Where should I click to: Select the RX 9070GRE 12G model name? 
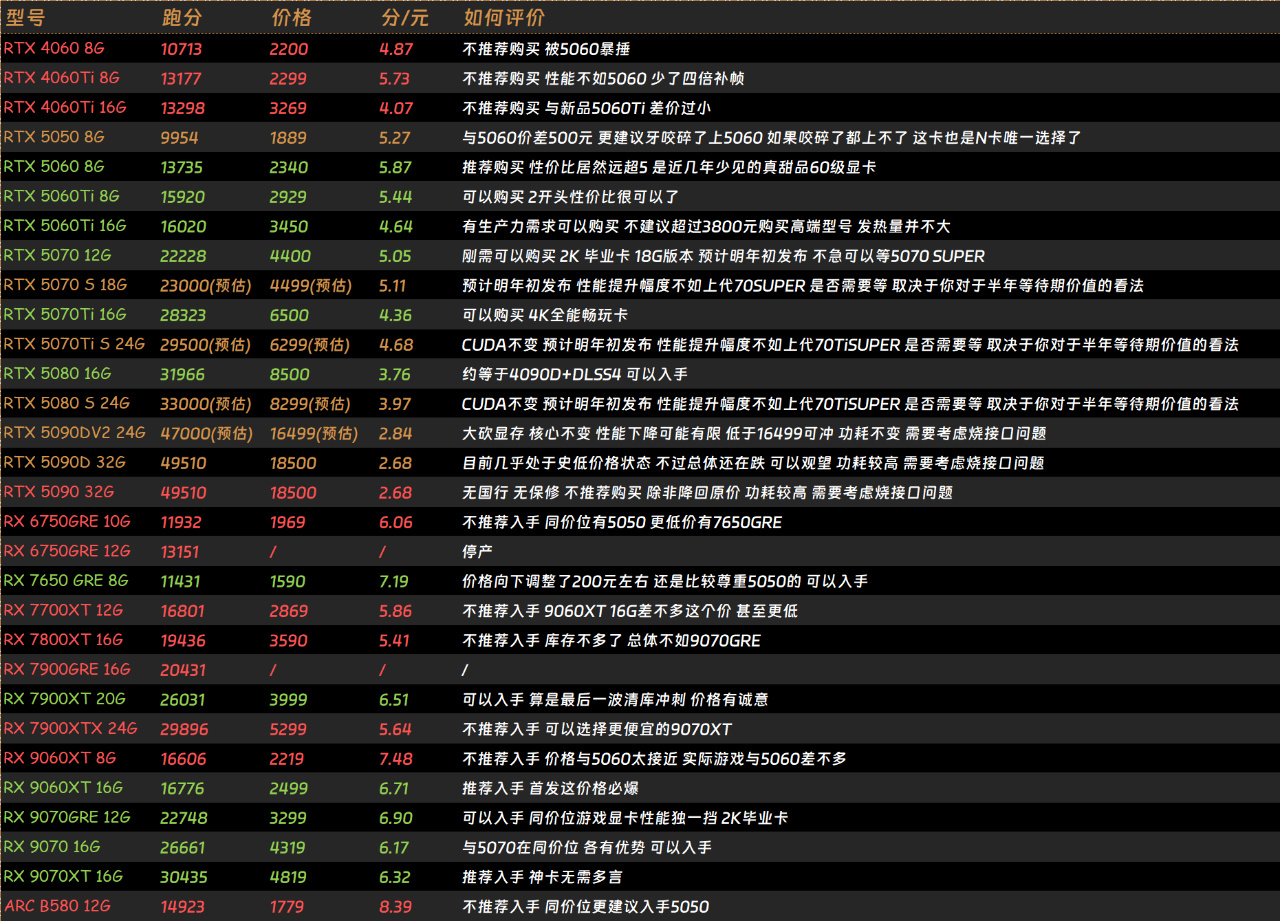[x=67, y=818]
